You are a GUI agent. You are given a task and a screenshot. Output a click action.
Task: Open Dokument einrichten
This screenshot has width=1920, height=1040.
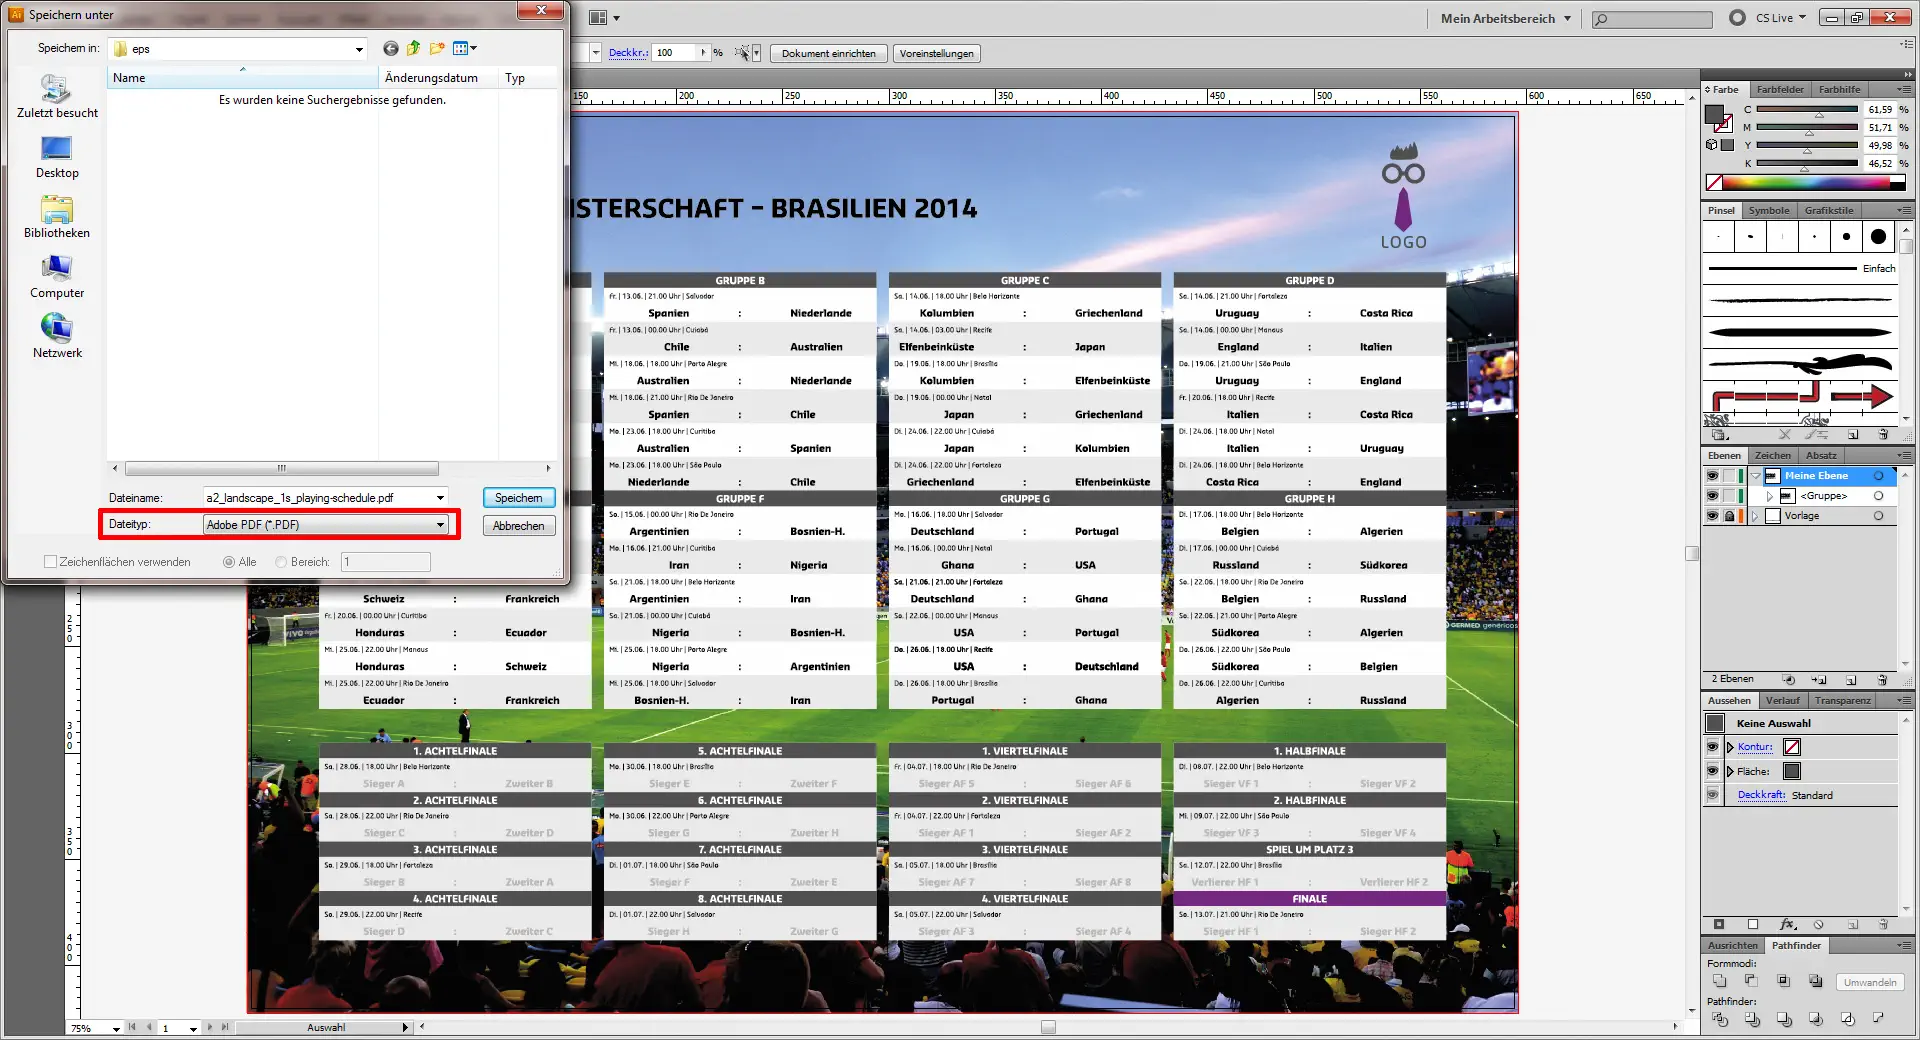coord(828,53)
